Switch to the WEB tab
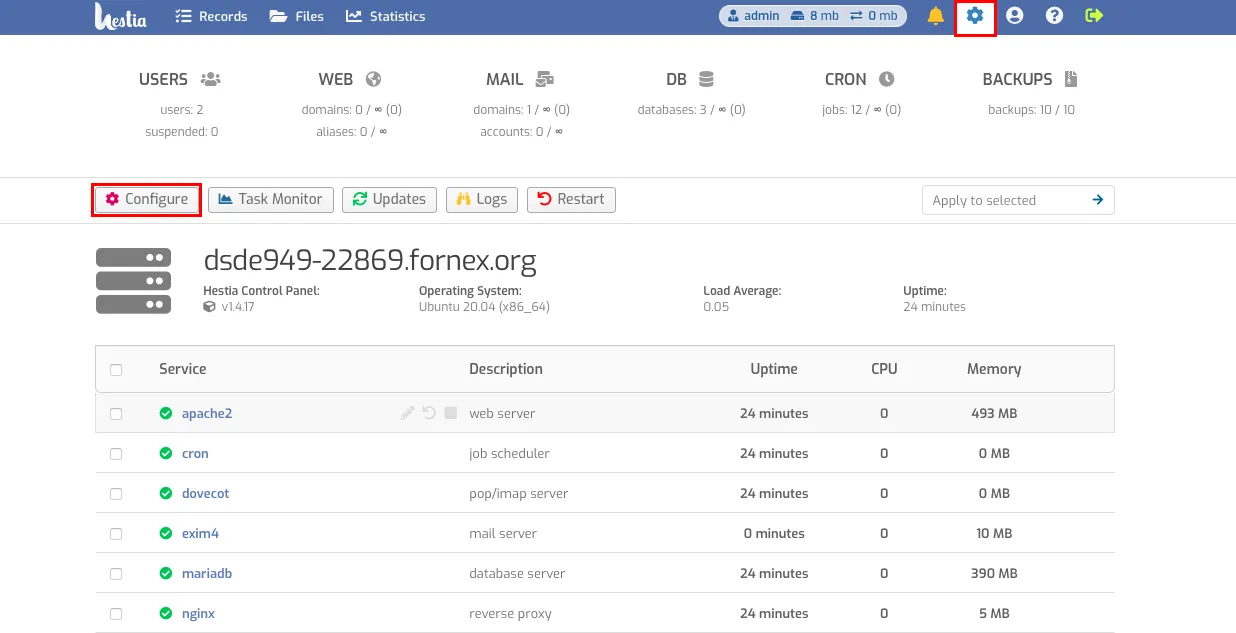The image size is (1236, 633). click(350, 79)
